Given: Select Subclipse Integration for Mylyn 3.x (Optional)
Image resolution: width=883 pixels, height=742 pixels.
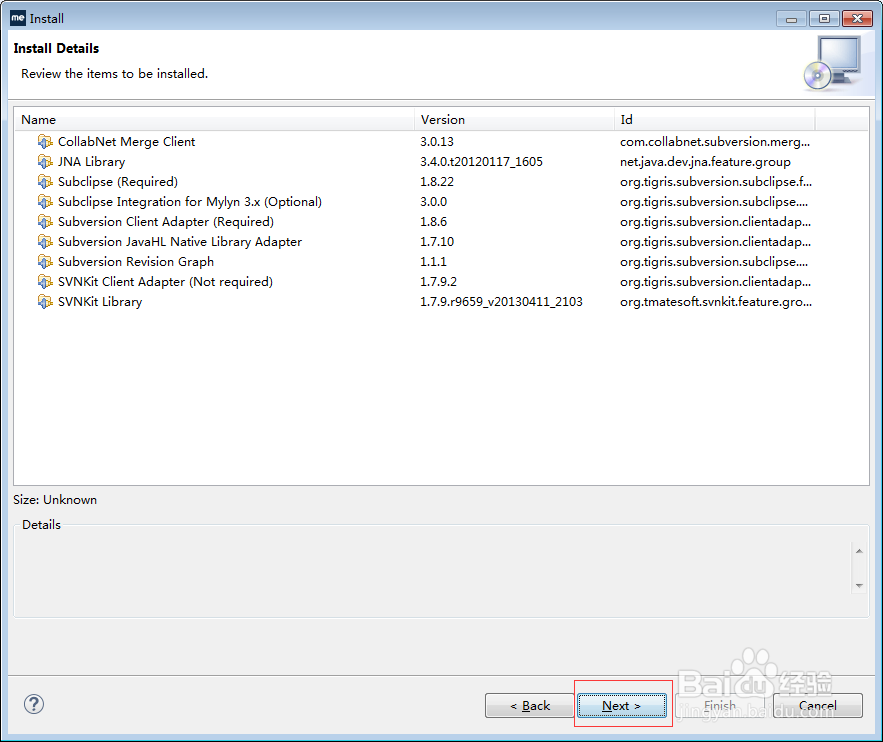Looking at the screenshot, I should [x=190, y=202].
